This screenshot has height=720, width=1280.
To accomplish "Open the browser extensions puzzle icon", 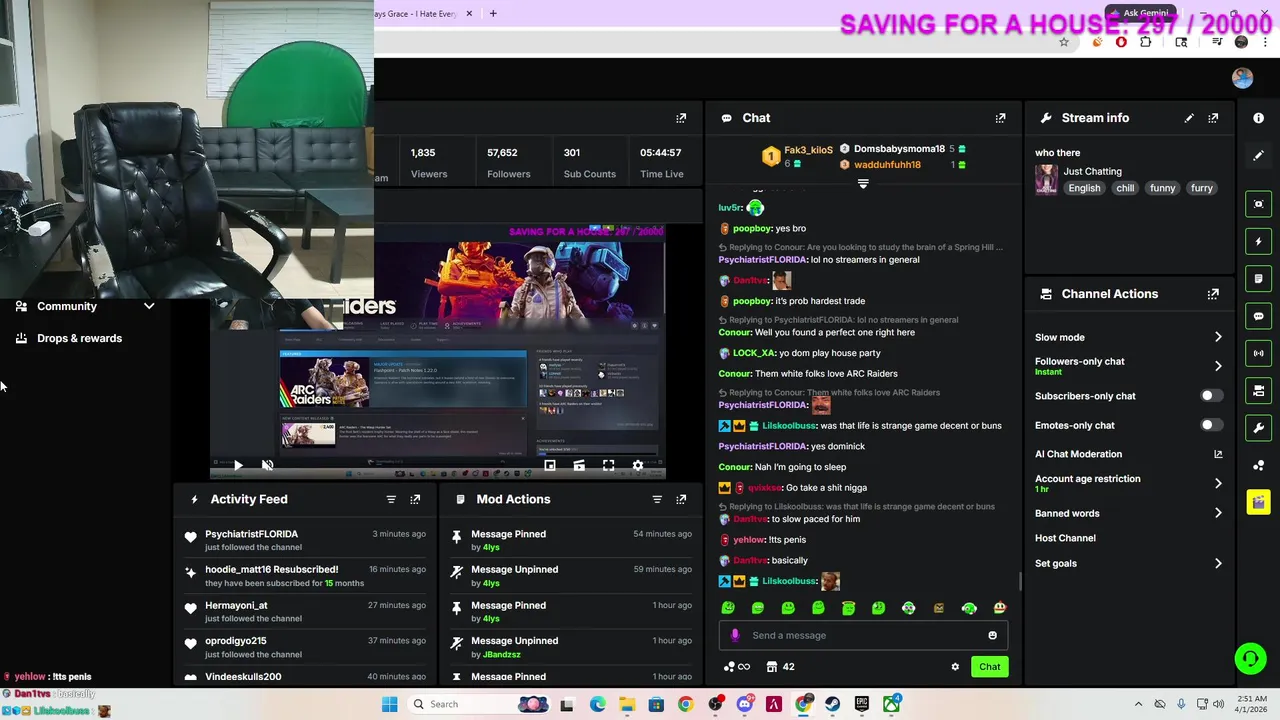I will click(1146, 42).
